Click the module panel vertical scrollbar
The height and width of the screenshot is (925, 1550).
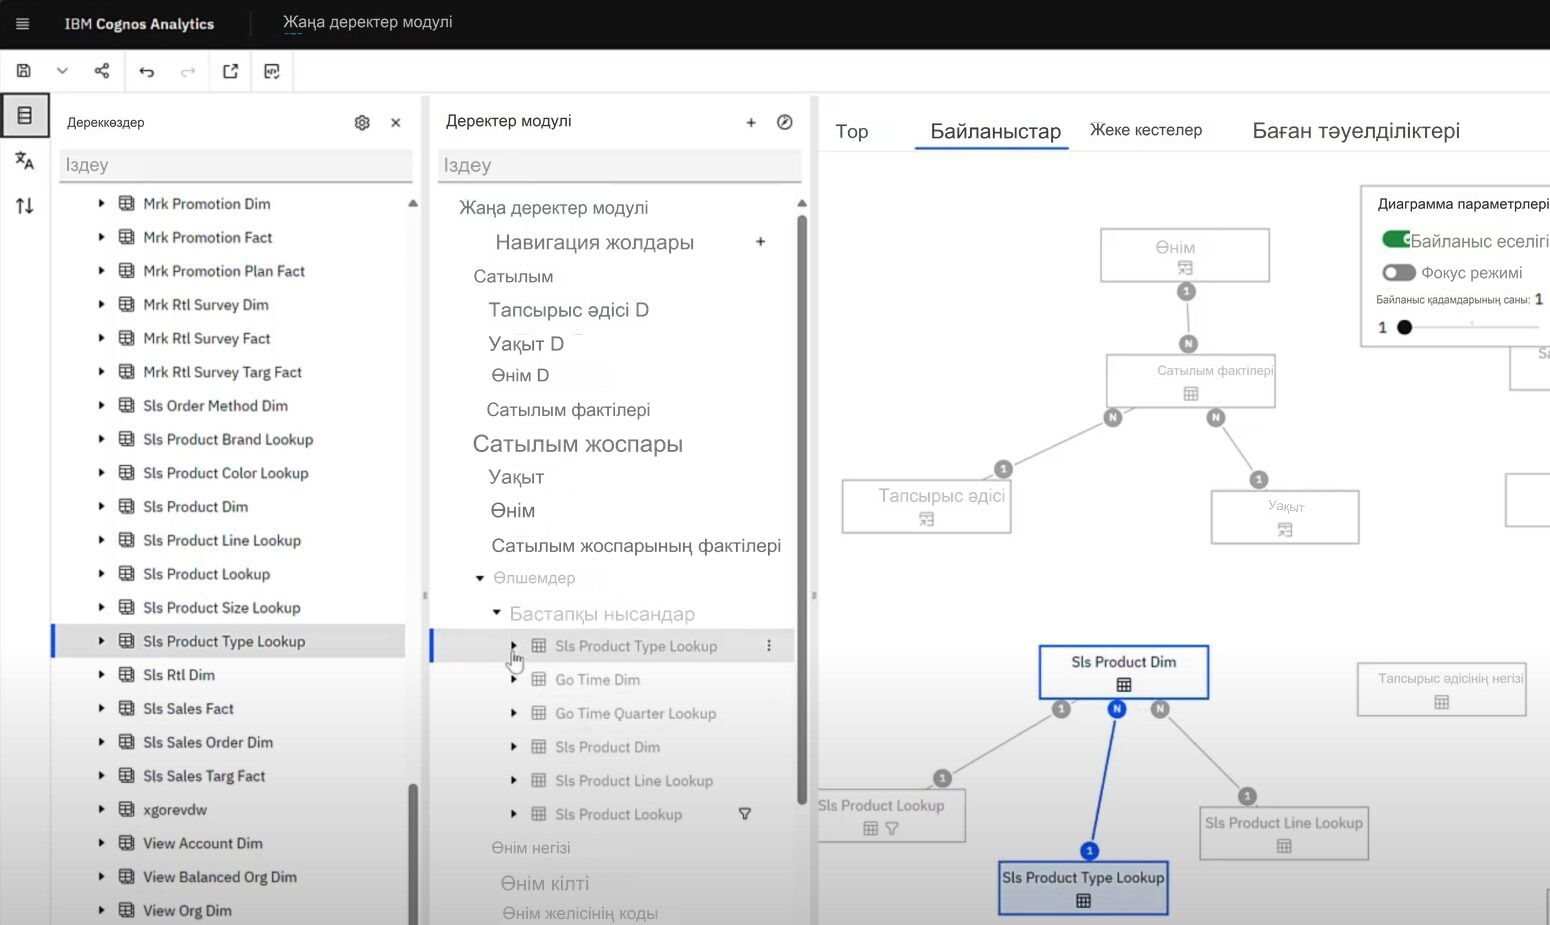pyautogui.click(x=802, y=508)
